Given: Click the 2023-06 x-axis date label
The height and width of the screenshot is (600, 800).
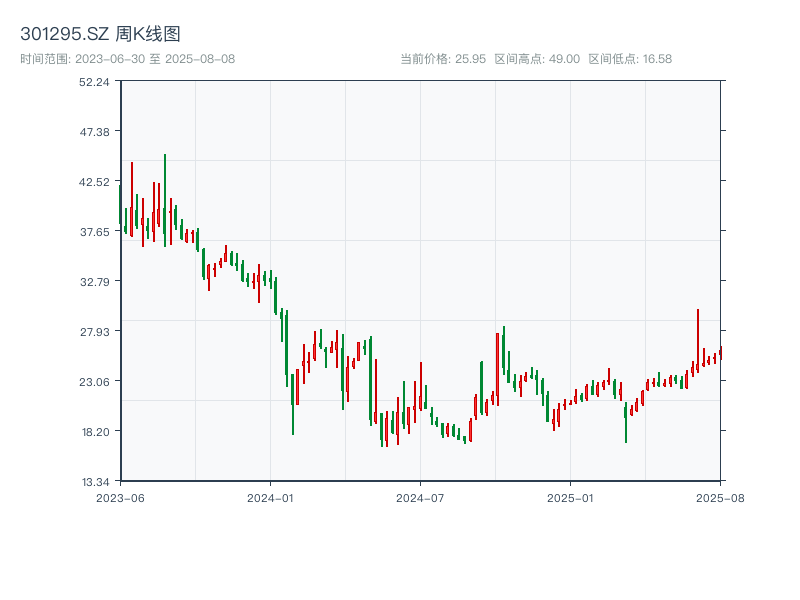Looking at the screenshot, I should tap(120, 497).
